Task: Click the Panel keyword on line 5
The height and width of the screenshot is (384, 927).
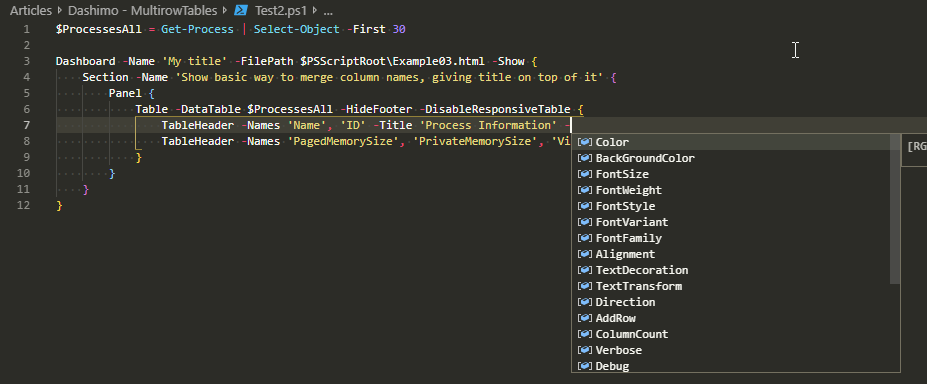Action: (x=125, y=93)
